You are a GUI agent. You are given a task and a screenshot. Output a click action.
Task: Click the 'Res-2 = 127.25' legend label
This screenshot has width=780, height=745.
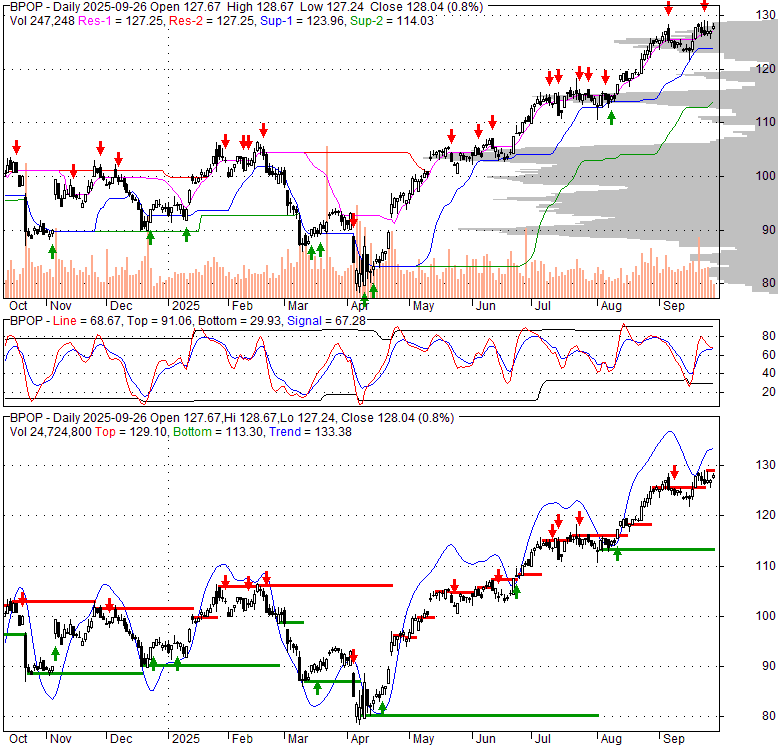pos(212,21)
